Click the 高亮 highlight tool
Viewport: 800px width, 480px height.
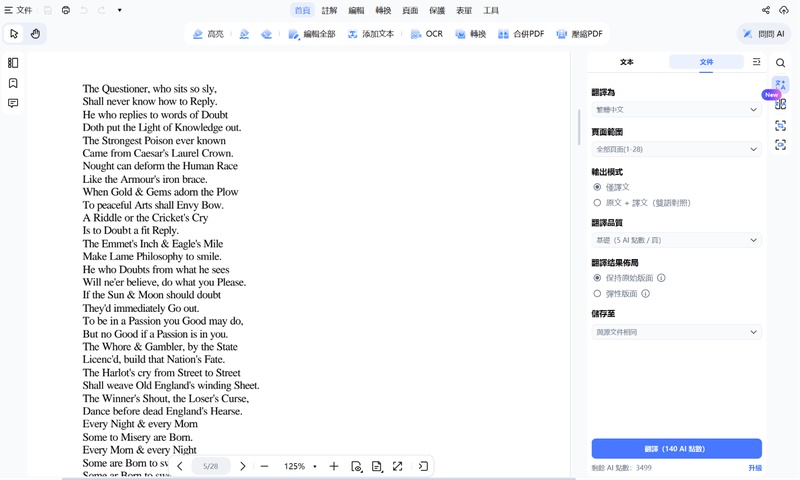click(208, 34)
